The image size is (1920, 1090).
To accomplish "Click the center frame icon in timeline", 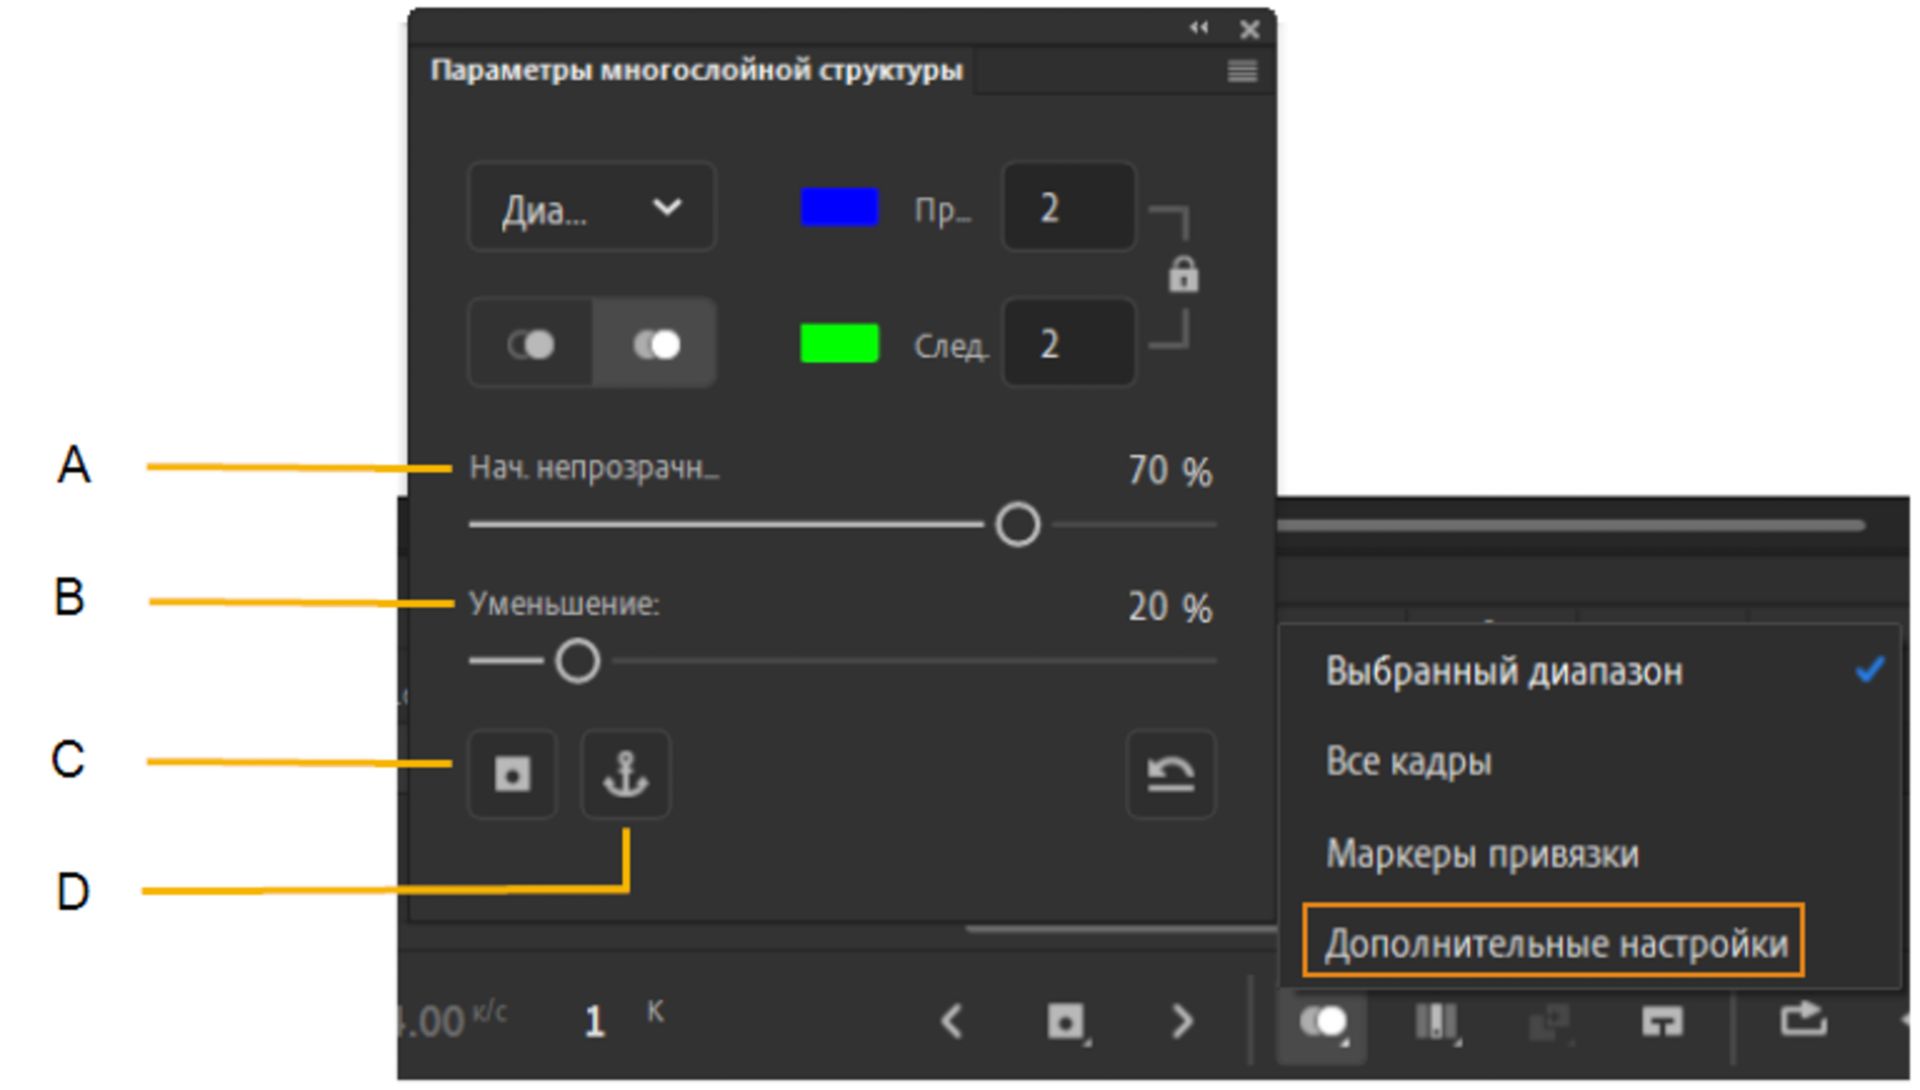I will point(1662,1022).
